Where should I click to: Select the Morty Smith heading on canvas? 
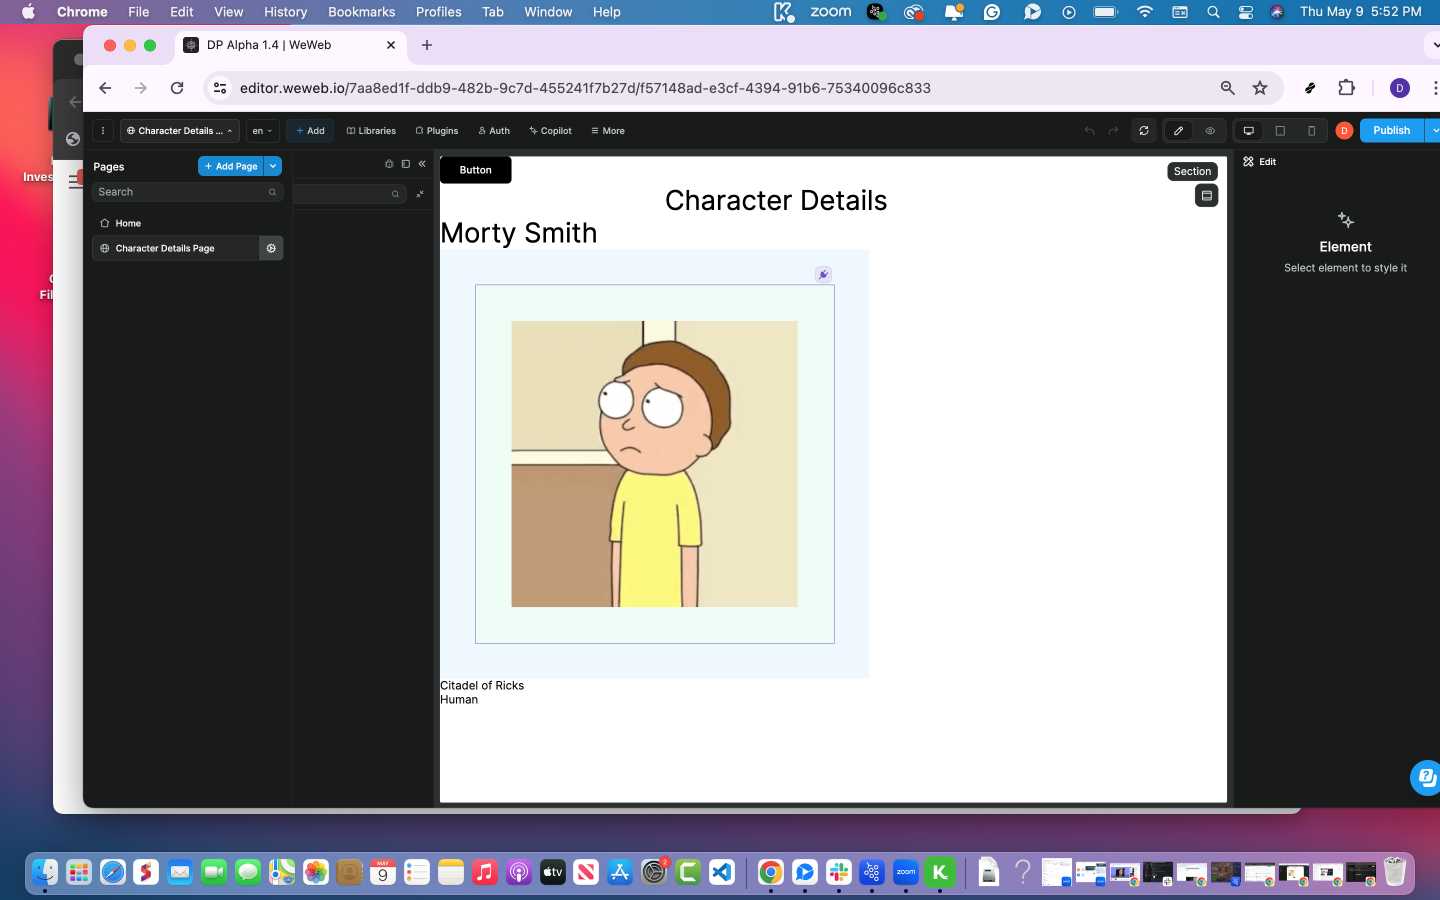coord(518,233)
